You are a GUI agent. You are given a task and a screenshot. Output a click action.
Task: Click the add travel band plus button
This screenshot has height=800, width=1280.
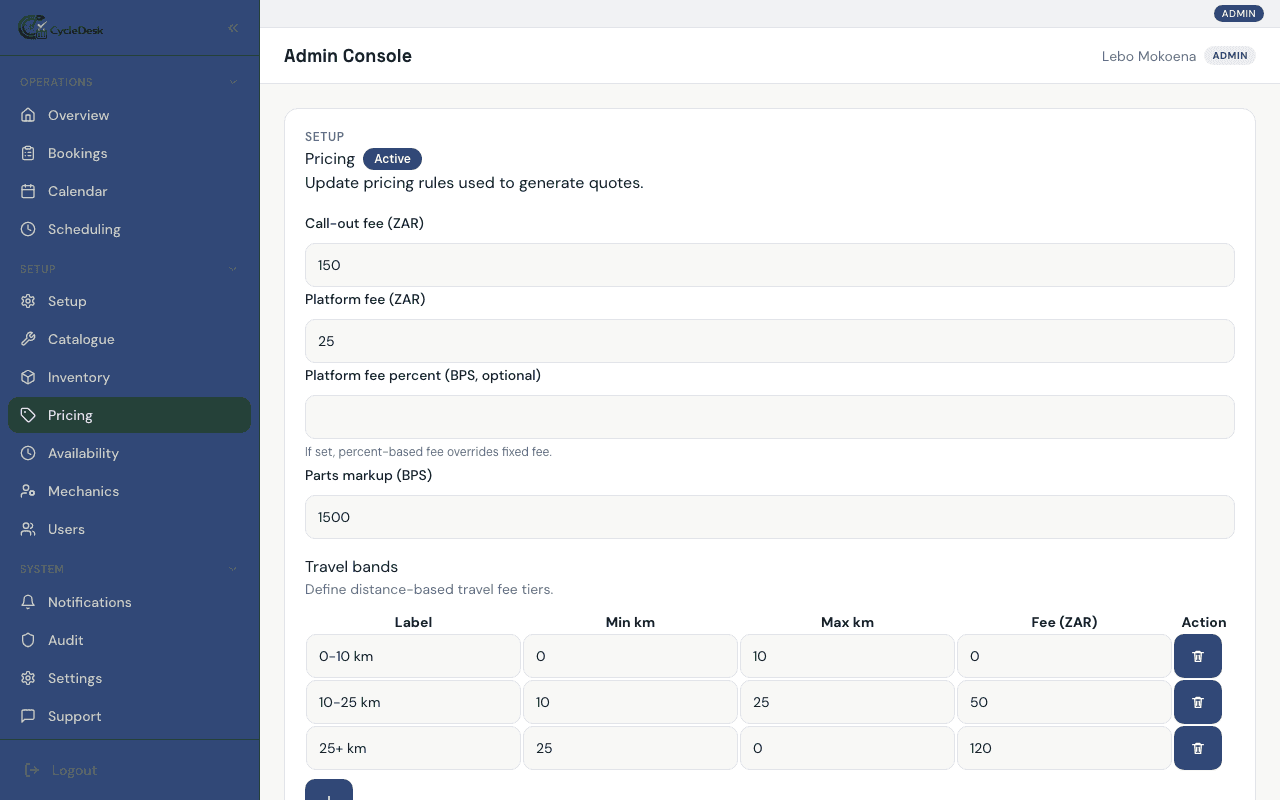pyautogui.click(x=329, y=793)
